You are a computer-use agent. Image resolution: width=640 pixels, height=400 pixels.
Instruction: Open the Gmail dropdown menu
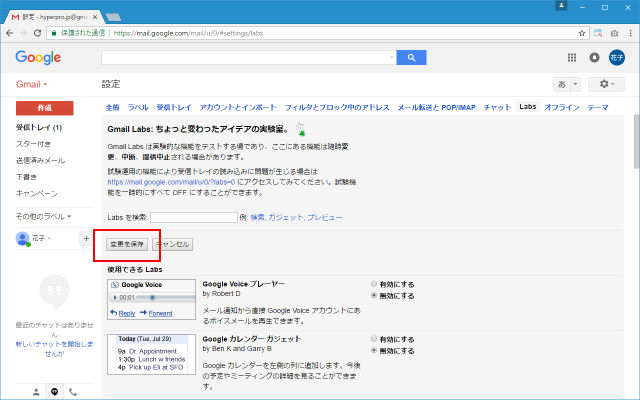31,84
